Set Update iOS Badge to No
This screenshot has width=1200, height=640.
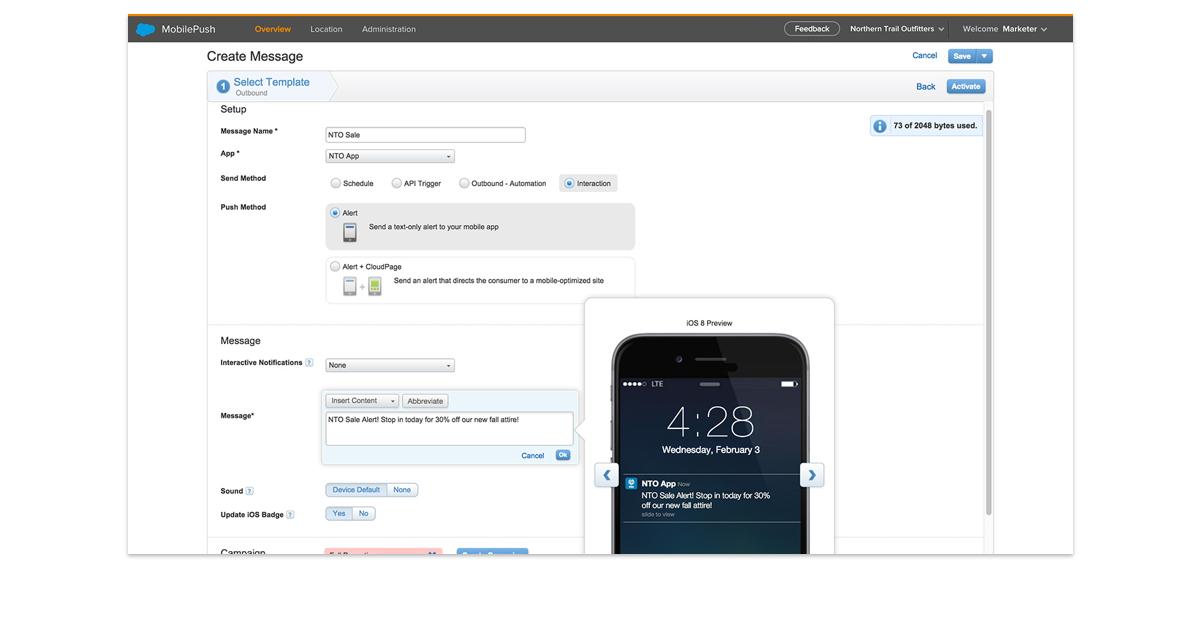(x=364, y=514)
